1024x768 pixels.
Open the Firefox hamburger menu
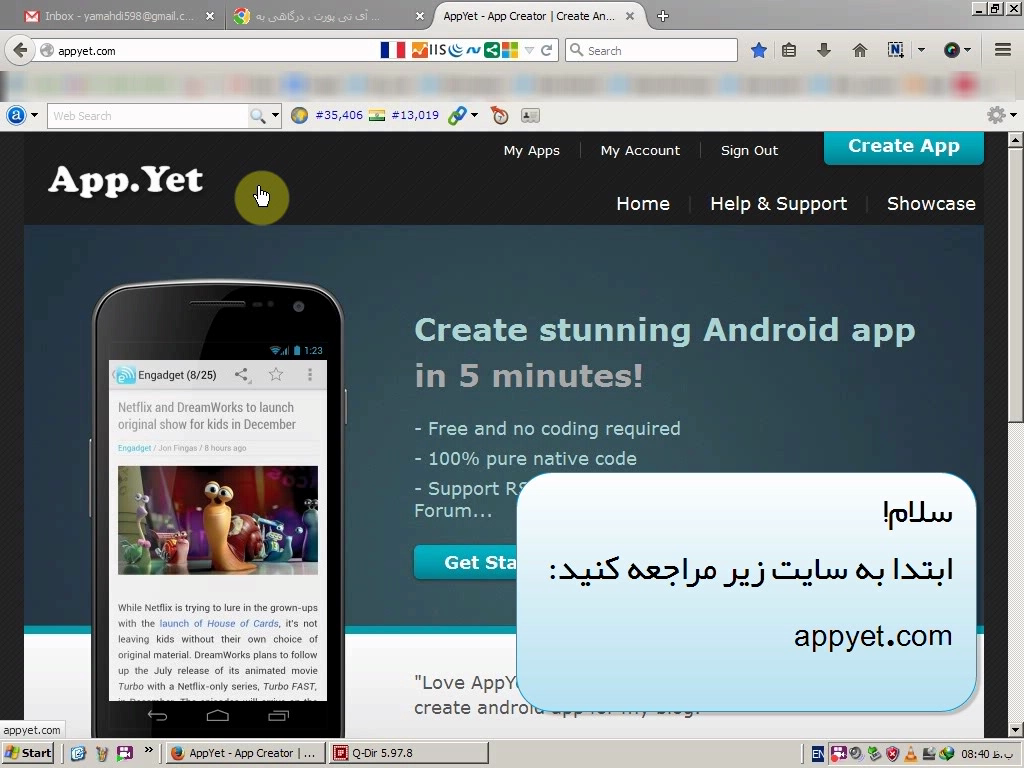(1003, 50)
